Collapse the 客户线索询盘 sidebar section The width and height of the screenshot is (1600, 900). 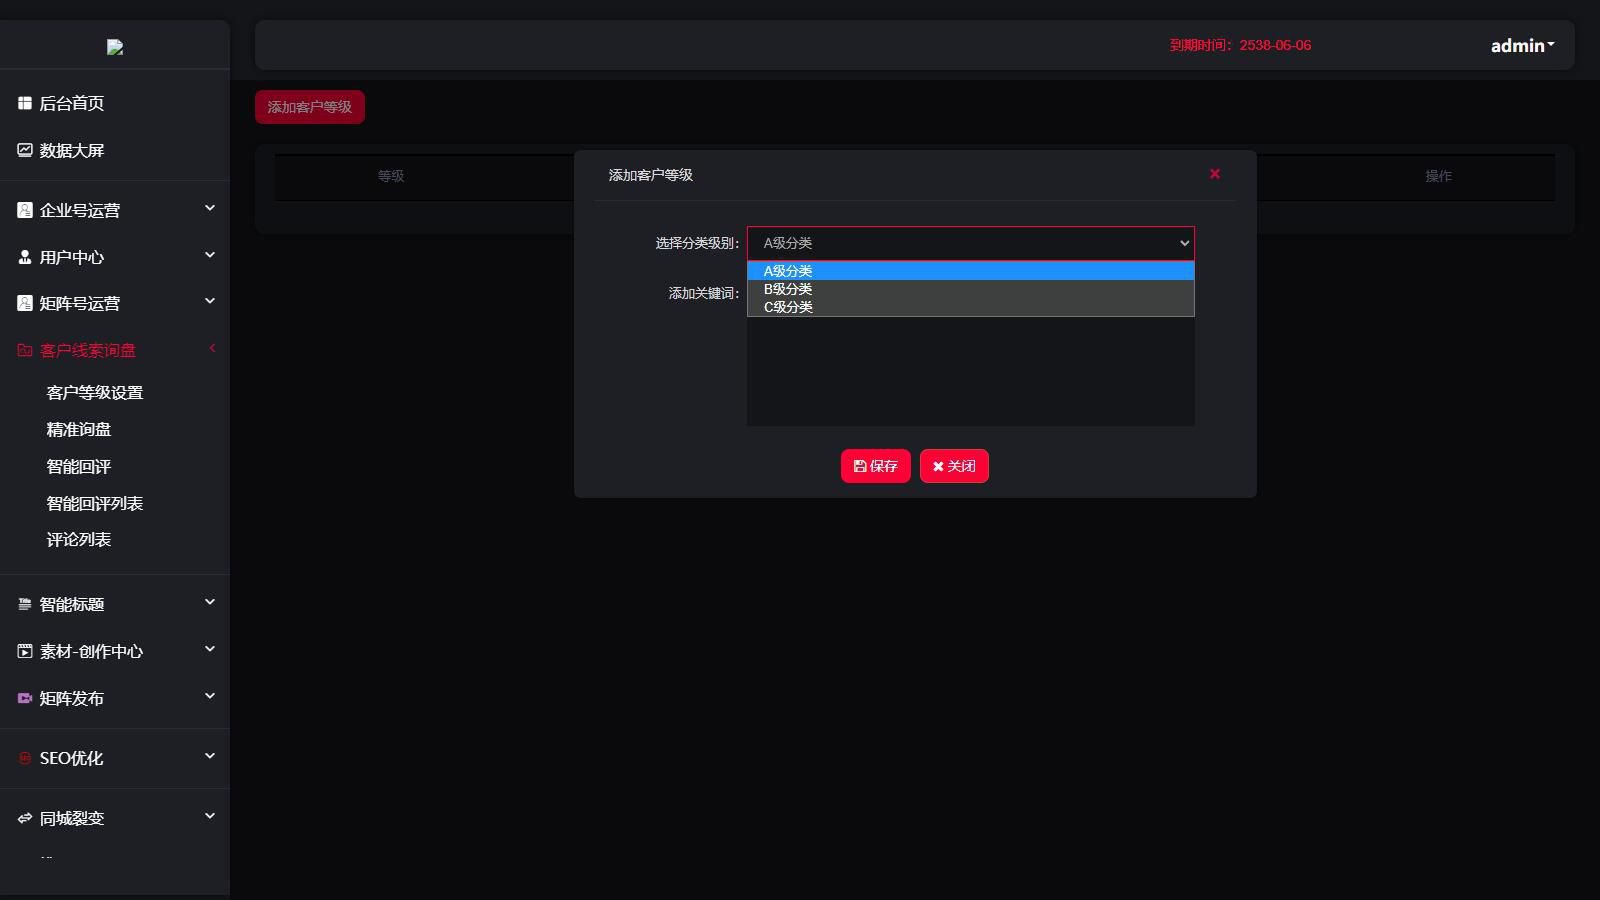pos(211,349)
